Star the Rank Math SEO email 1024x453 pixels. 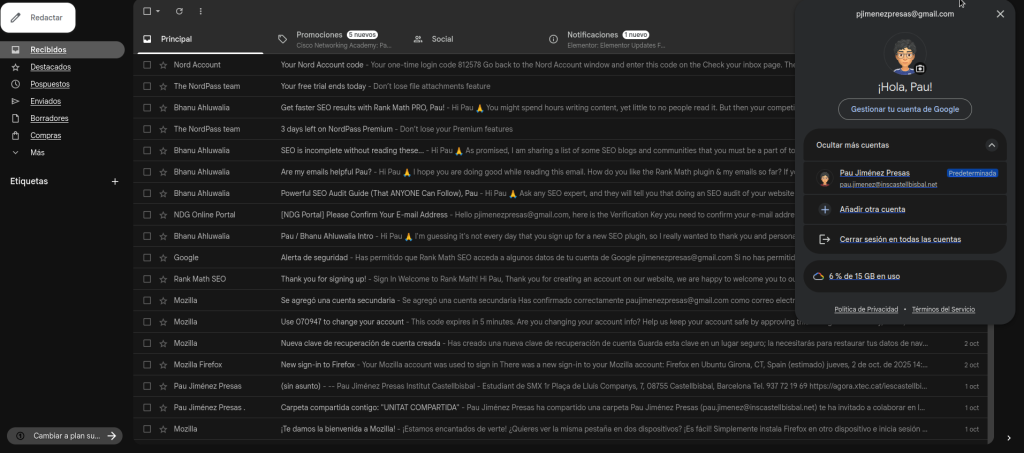click(163, 279)
